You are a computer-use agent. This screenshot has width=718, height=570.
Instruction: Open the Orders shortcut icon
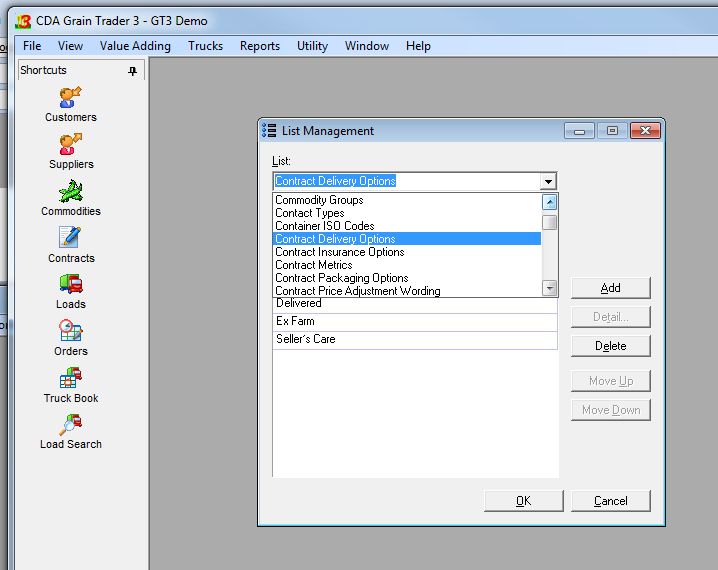click(70, 331)
